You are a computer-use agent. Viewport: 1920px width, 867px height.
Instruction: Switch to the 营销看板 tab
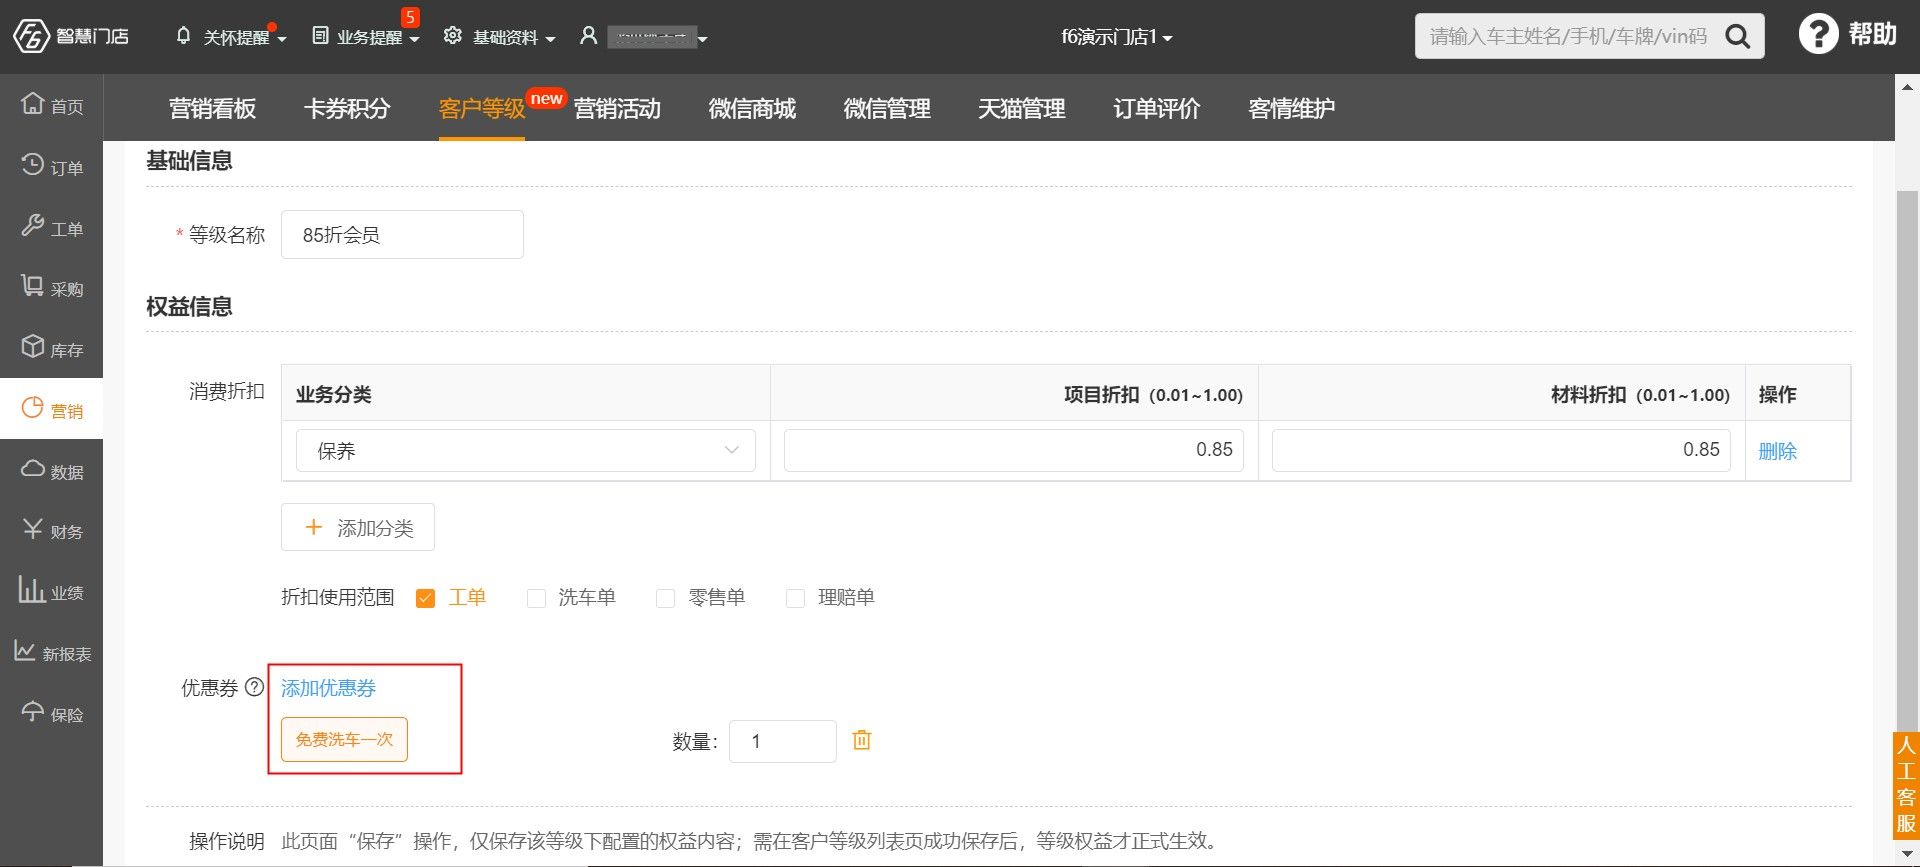point(212,108)
